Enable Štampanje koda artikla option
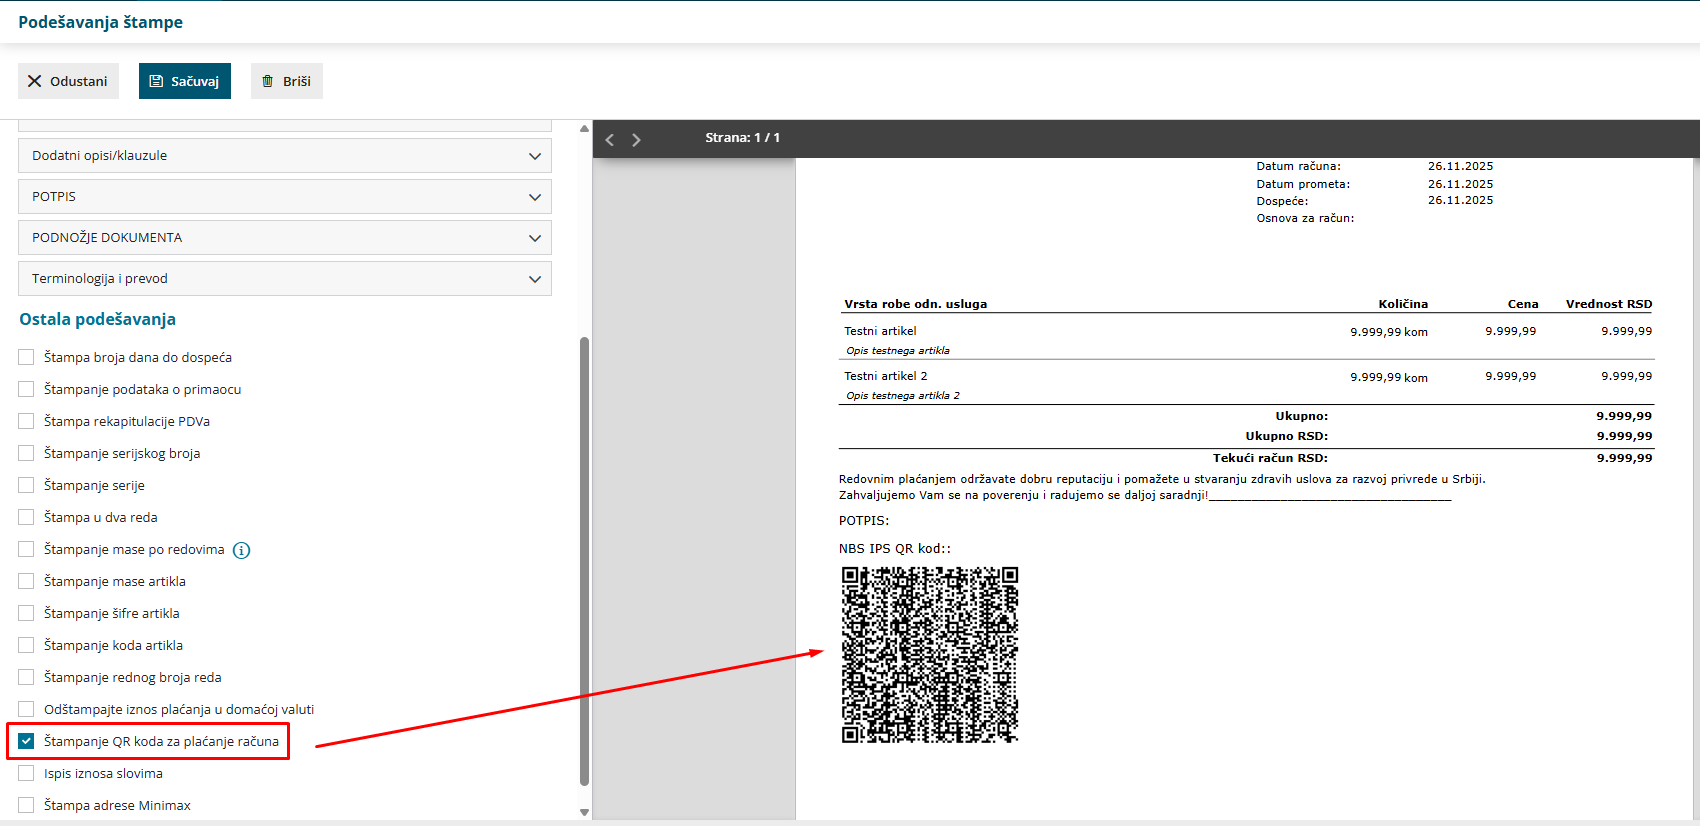Image resolution: width=1700 pixels, height=826 pixels. click(26, 645)
